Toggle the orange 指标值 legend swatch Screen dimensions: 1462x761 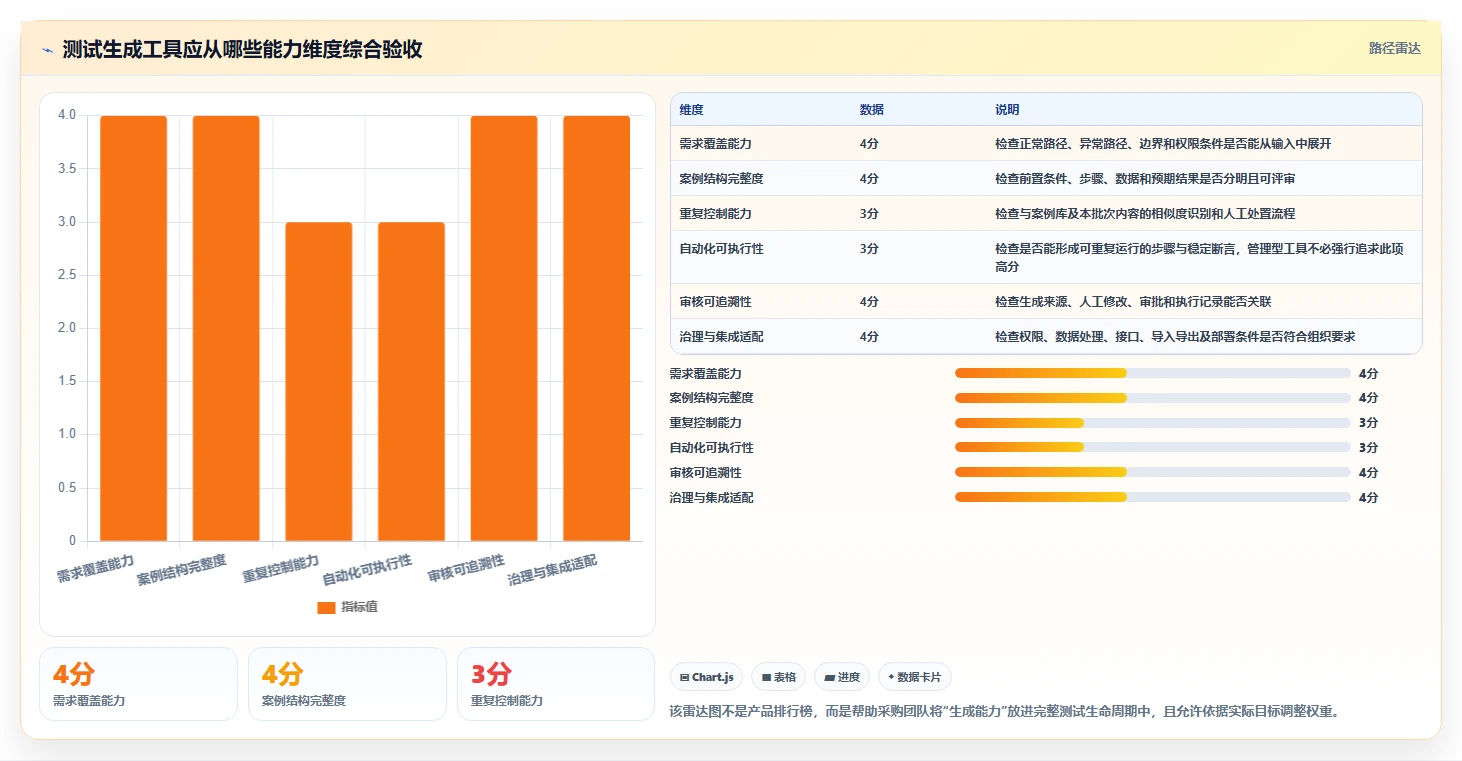coord(326,607)
